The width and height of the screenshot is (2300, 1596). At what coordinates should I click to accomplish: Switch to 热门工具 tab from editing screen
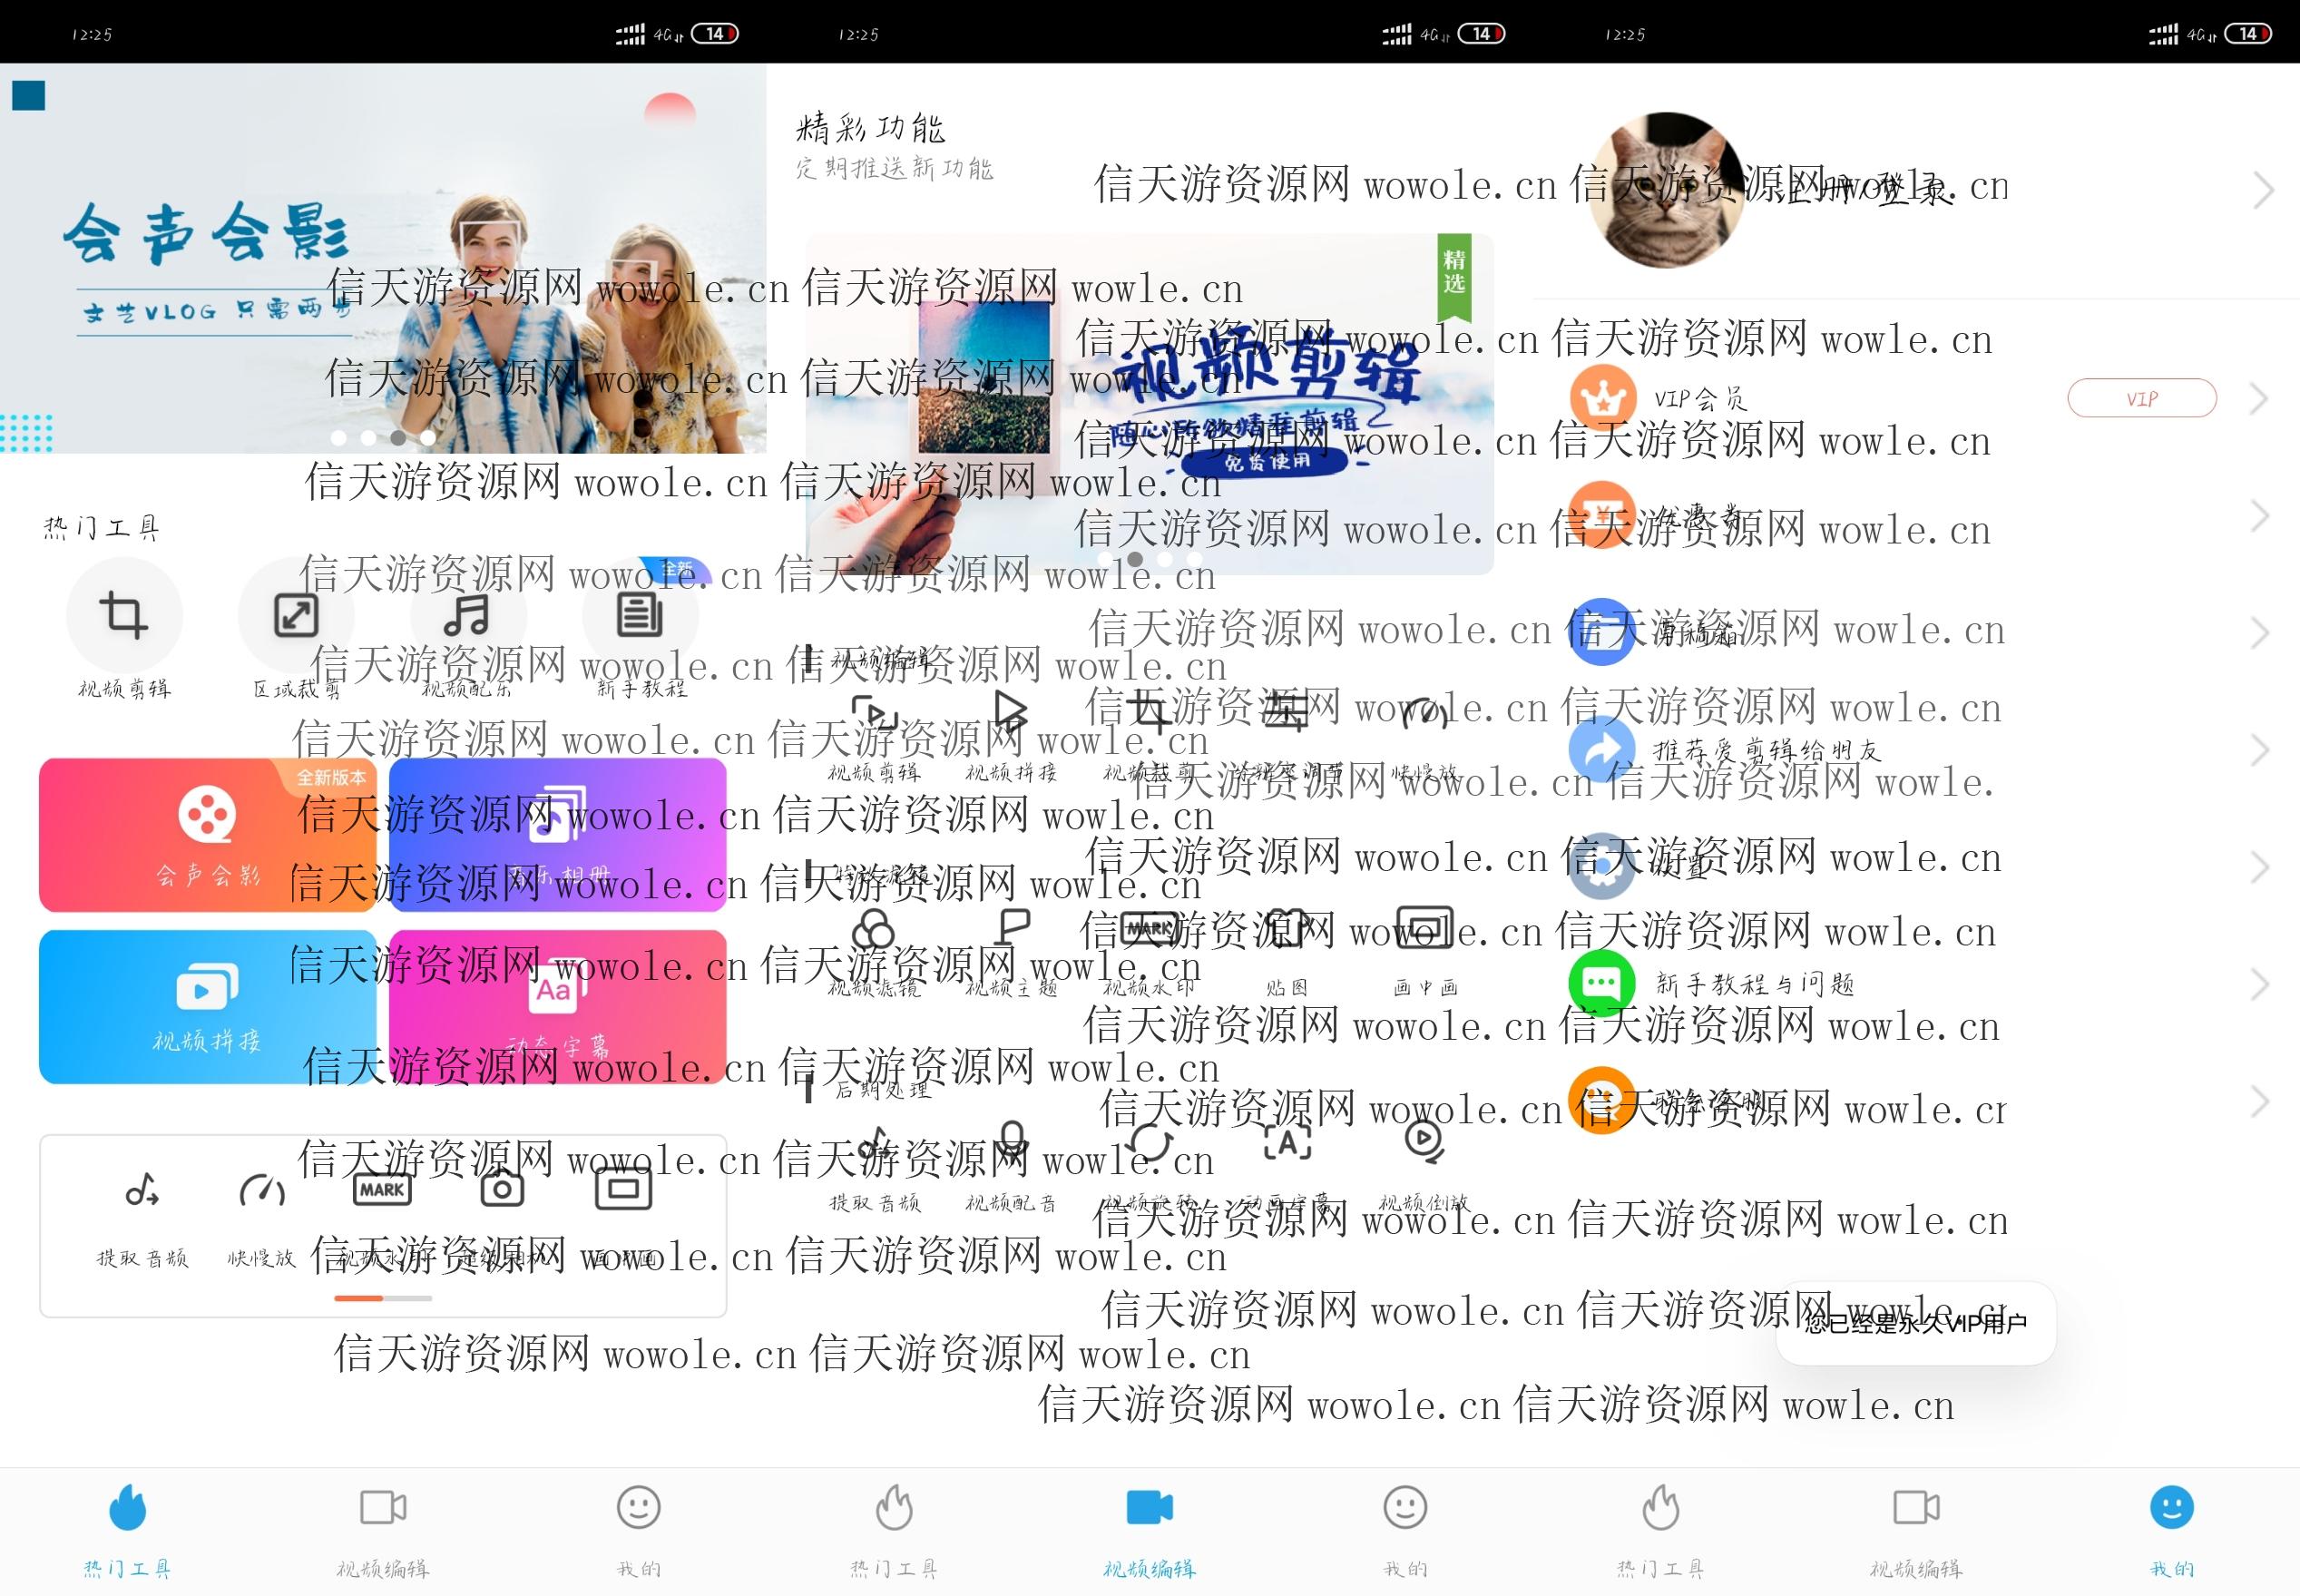pos(894,1530)
